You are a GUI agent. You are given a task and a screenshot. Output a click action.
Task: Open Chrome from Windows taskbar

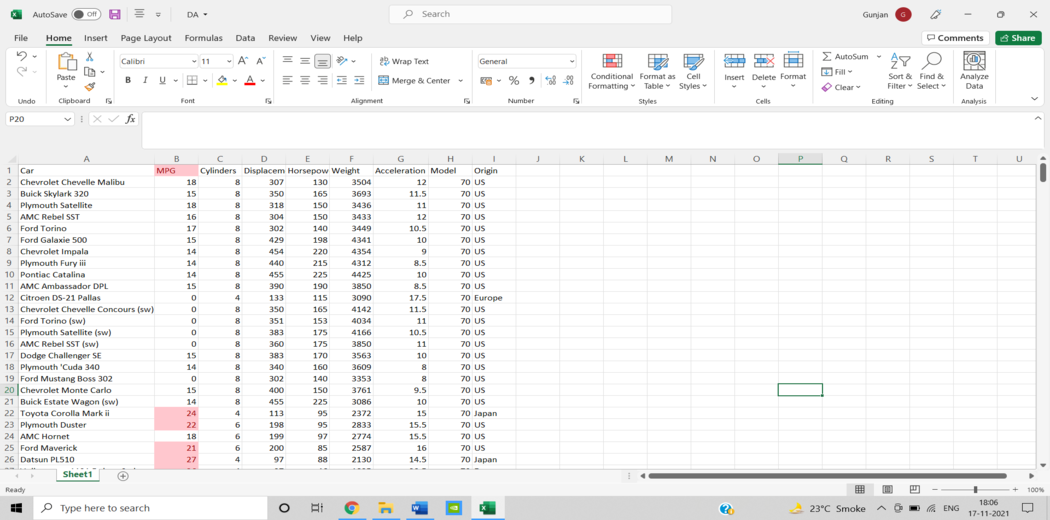352,508
